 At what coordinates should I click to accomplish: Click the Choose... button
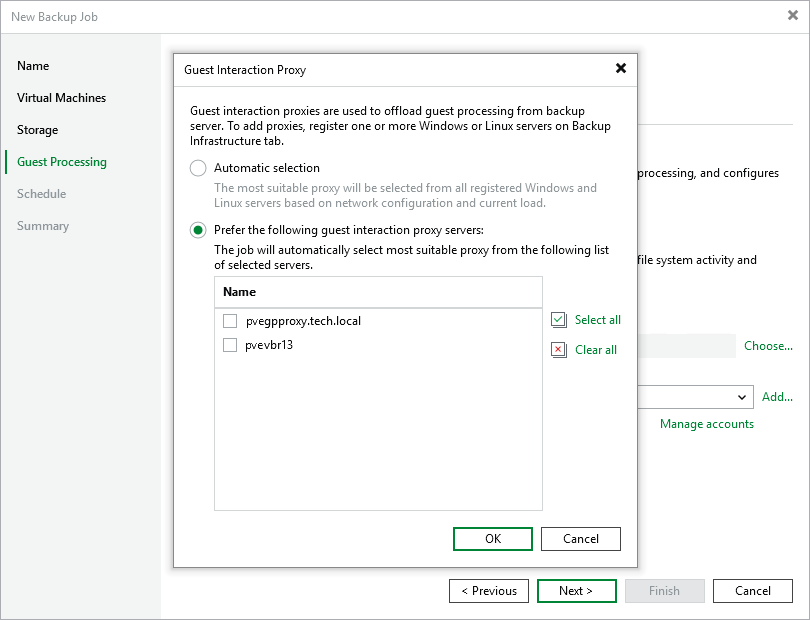[x=768, y=345]
